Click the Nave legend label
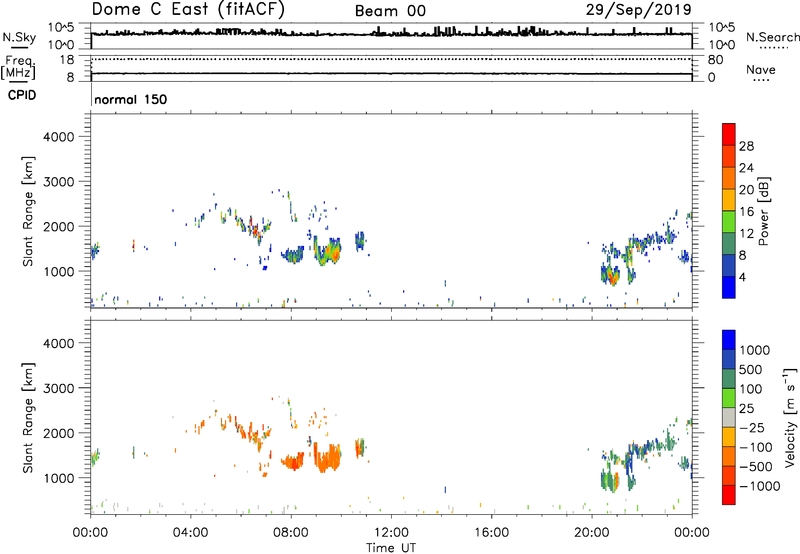 tap(761, 70)
